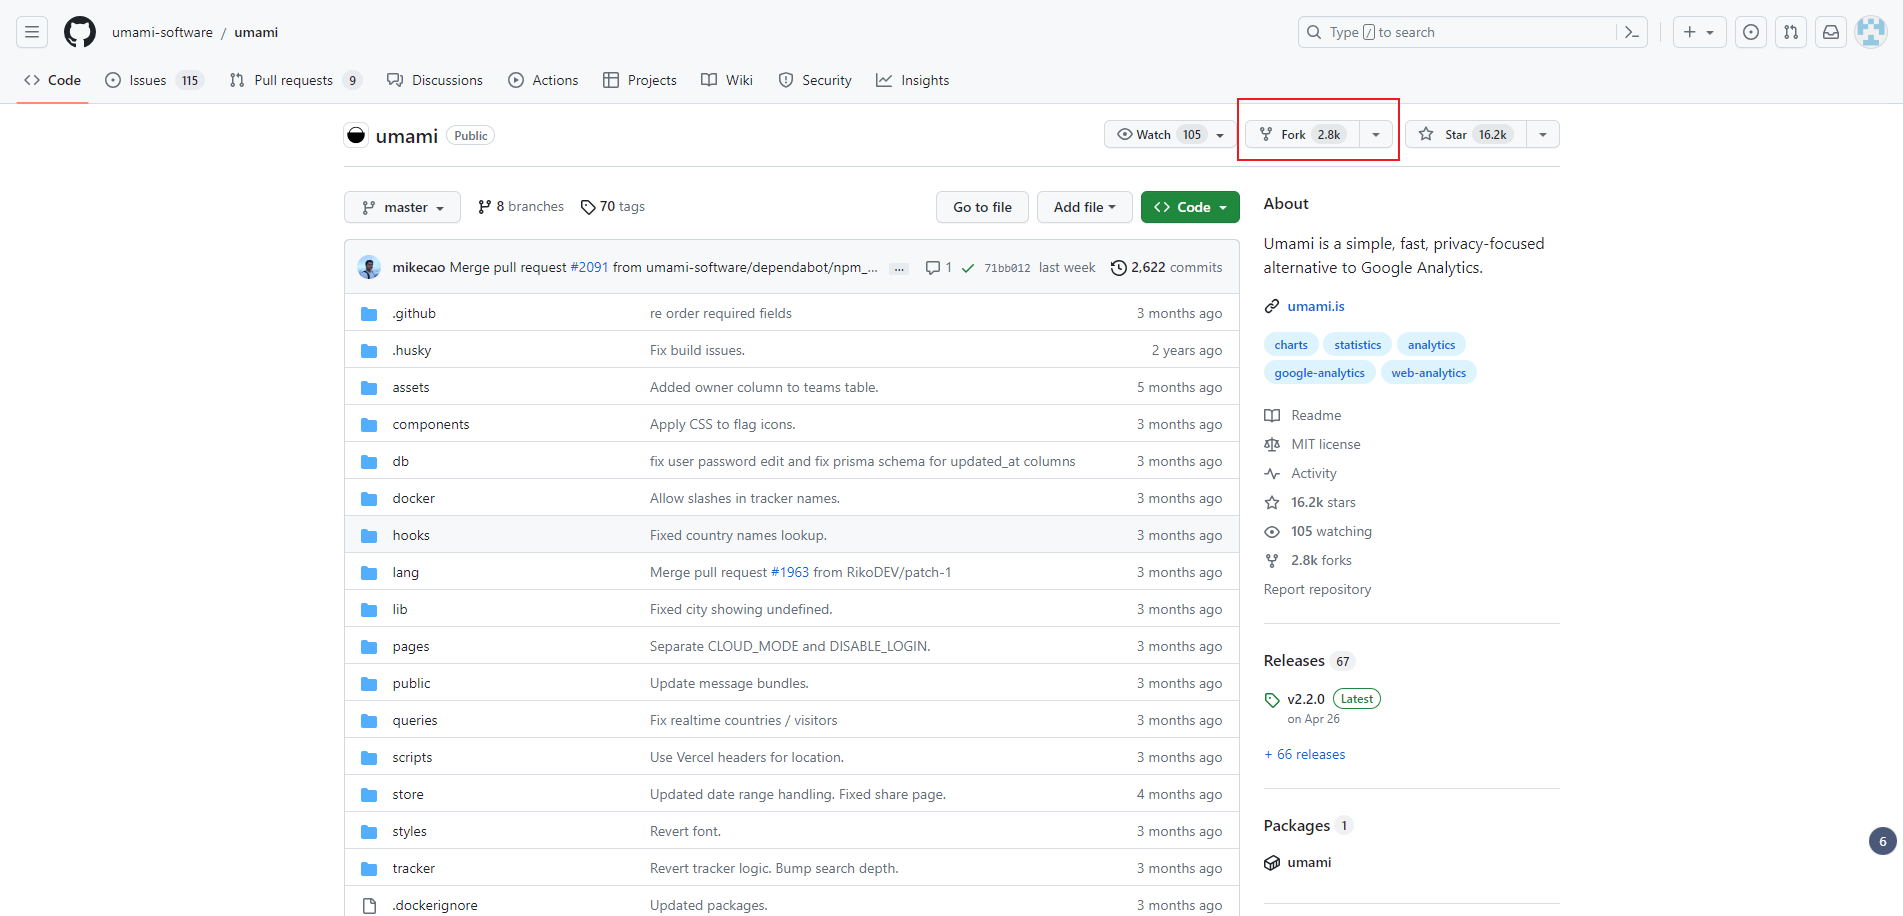Click the .dockerignore file icon
This screenshot has width=1903, height=916.
[369, 906]
